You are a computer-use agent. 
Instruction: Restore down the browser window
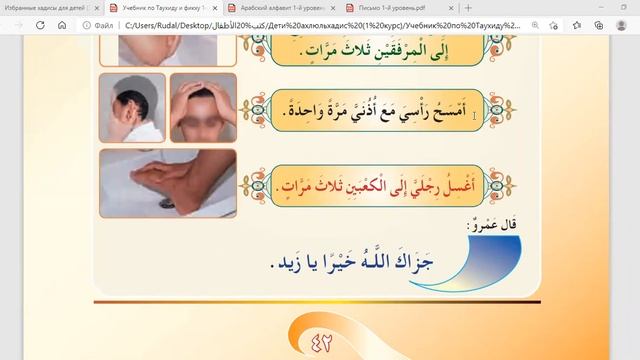coord(624,7)
